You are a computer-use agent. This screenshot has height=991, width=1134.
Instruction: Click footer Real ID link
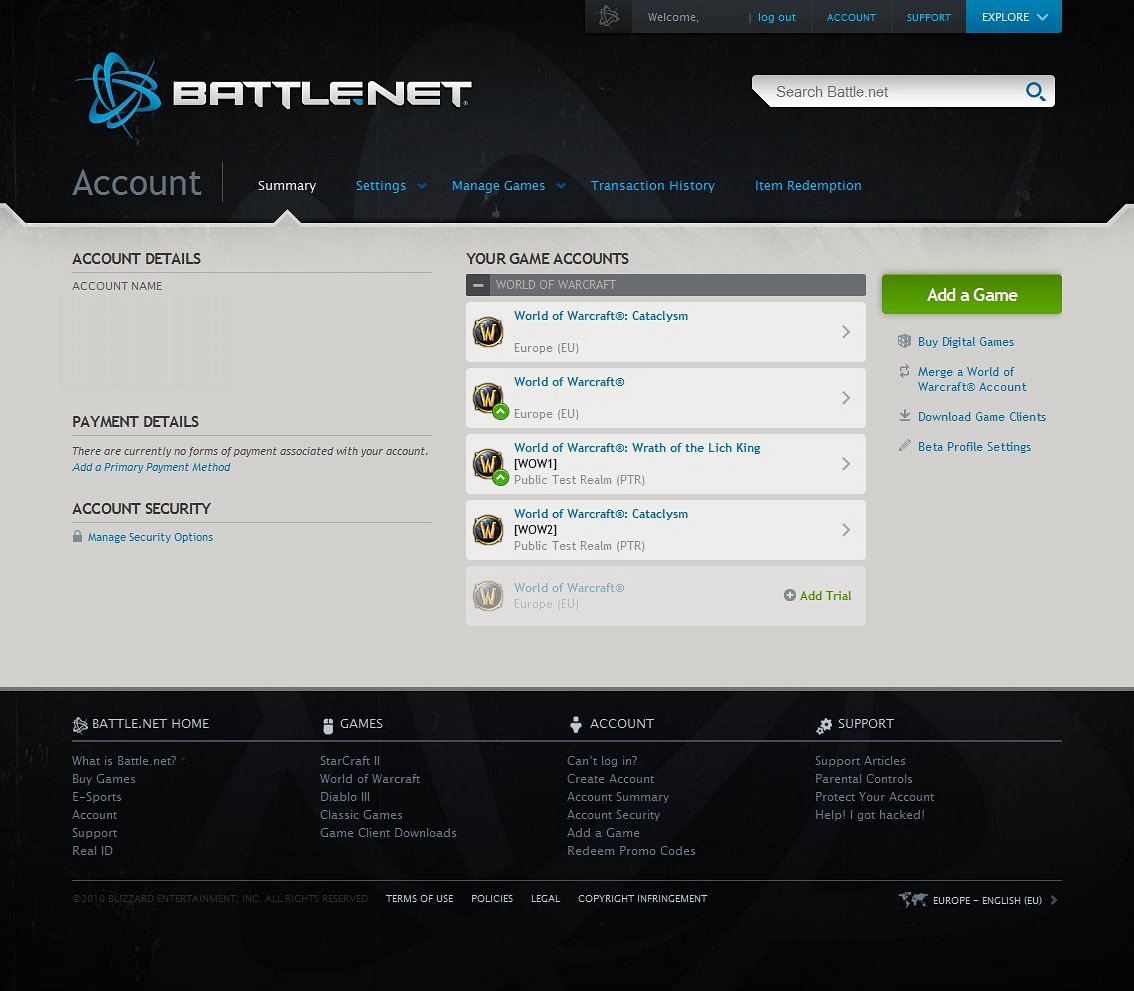(92, 851)
